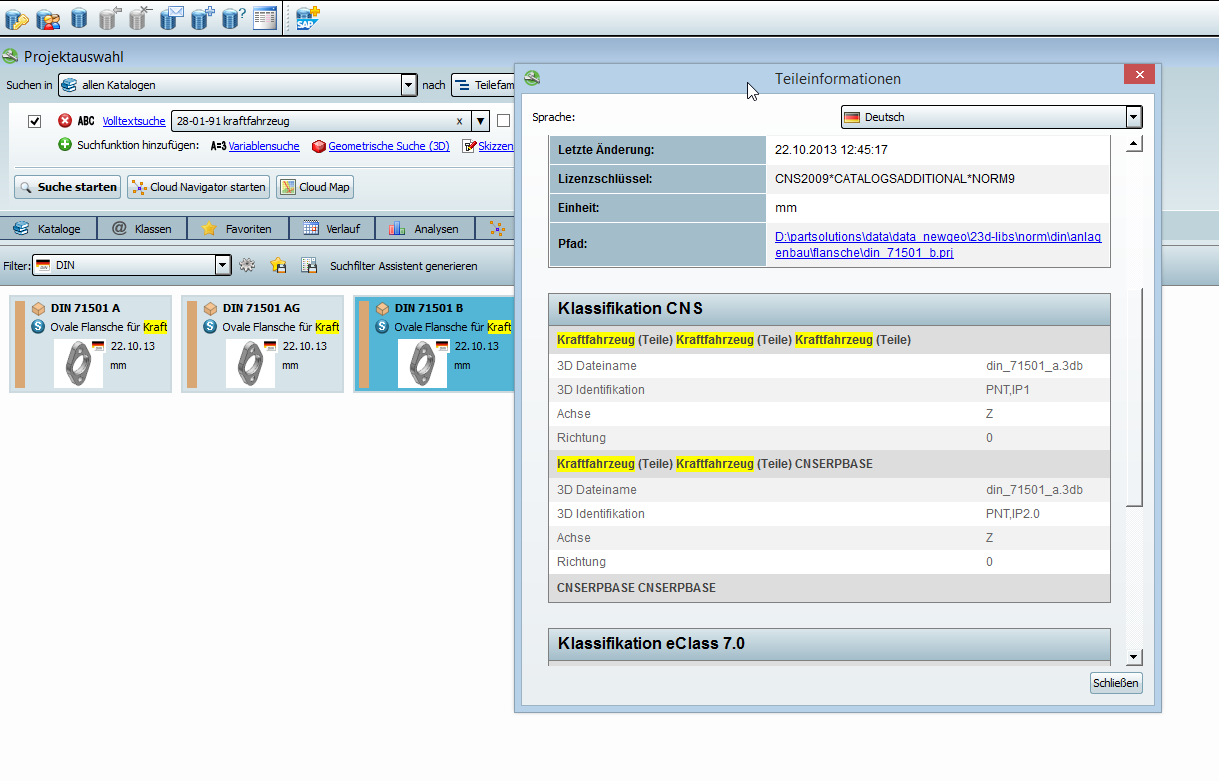The image size is (1219, 781).
Task: Click the database with envelope icon
Action: click(172, 17)
